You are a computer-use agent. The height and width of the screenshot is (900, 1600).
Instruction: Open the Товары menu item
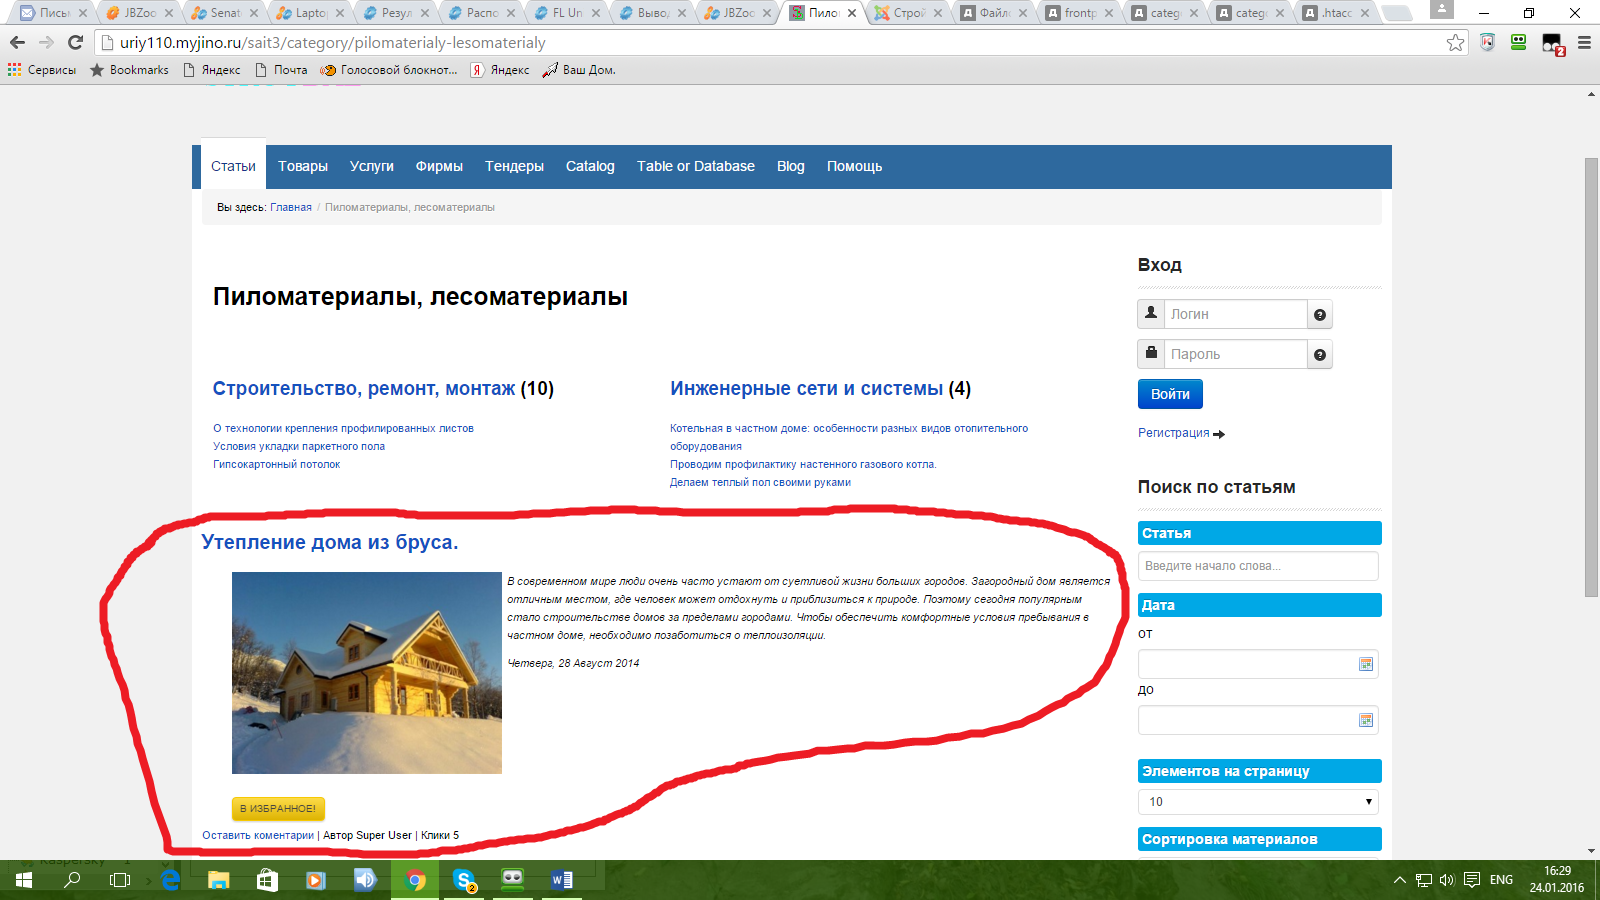[x=303, y=166]
